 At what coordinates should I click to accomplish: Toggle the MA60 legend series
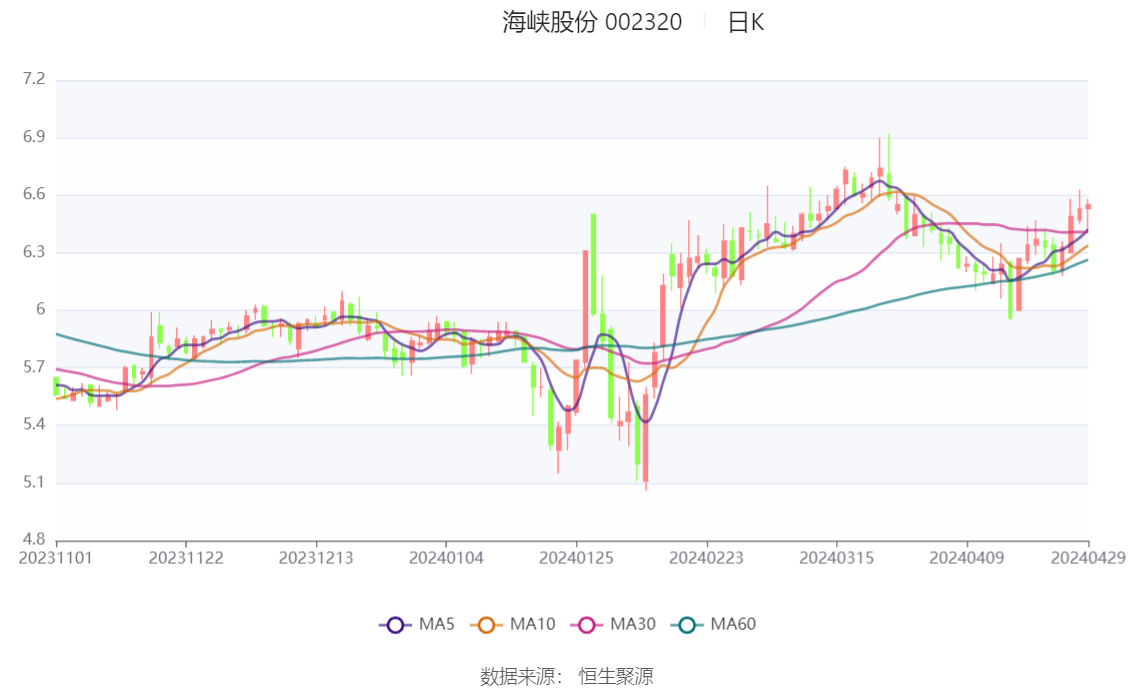714,625
